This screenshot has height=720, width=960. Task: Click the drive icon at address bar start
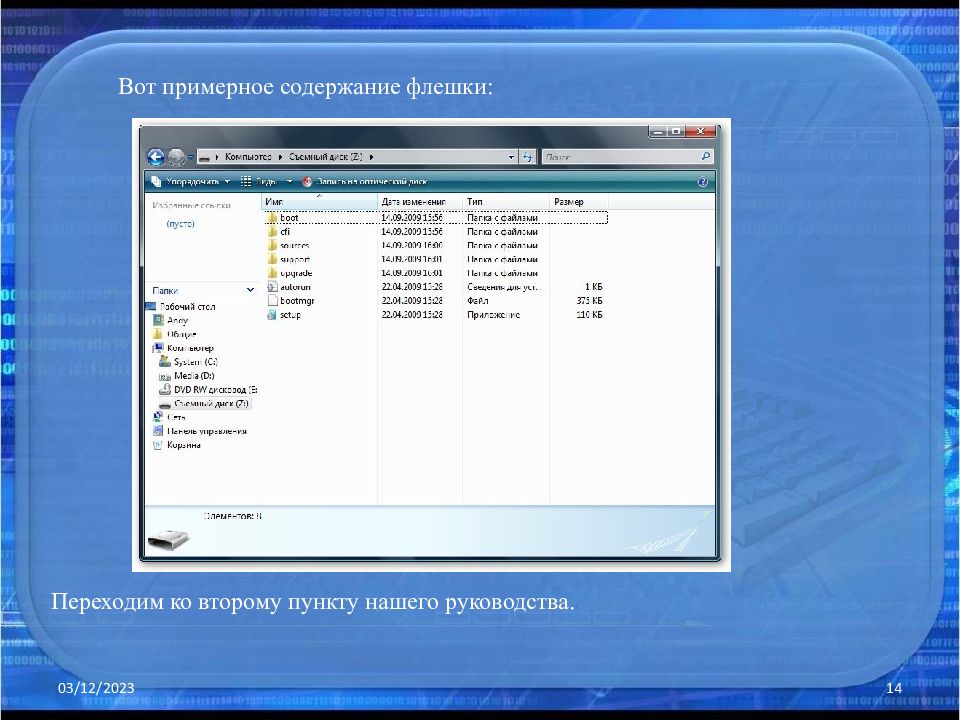[x=205, y=157]
